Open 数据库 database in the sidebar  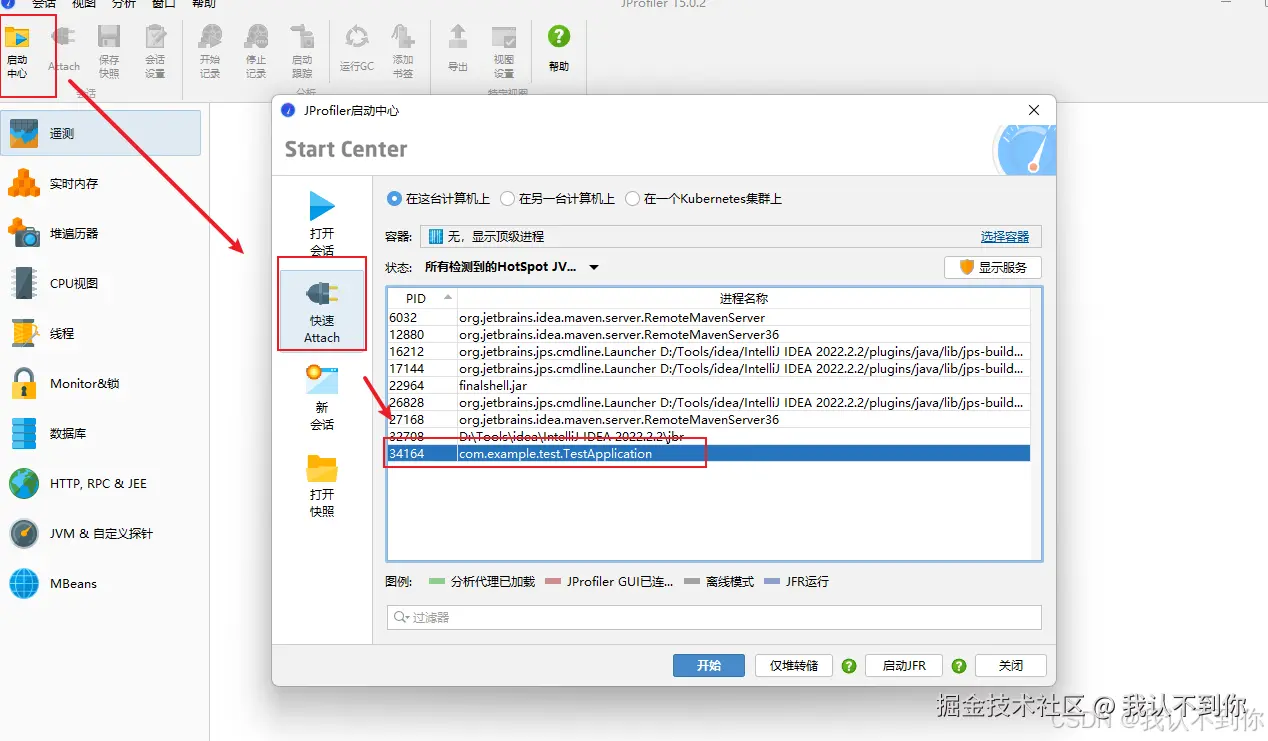pos(100,433)
